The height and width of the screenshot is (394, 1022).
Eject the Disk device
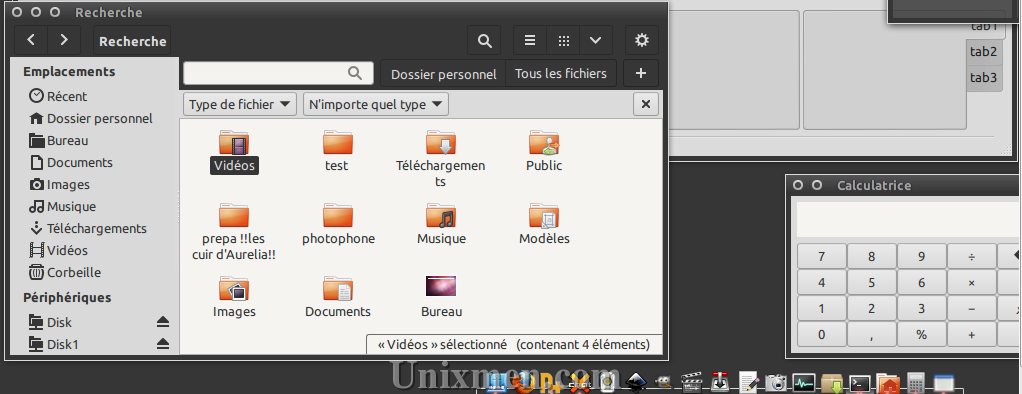tap(163, 322)
